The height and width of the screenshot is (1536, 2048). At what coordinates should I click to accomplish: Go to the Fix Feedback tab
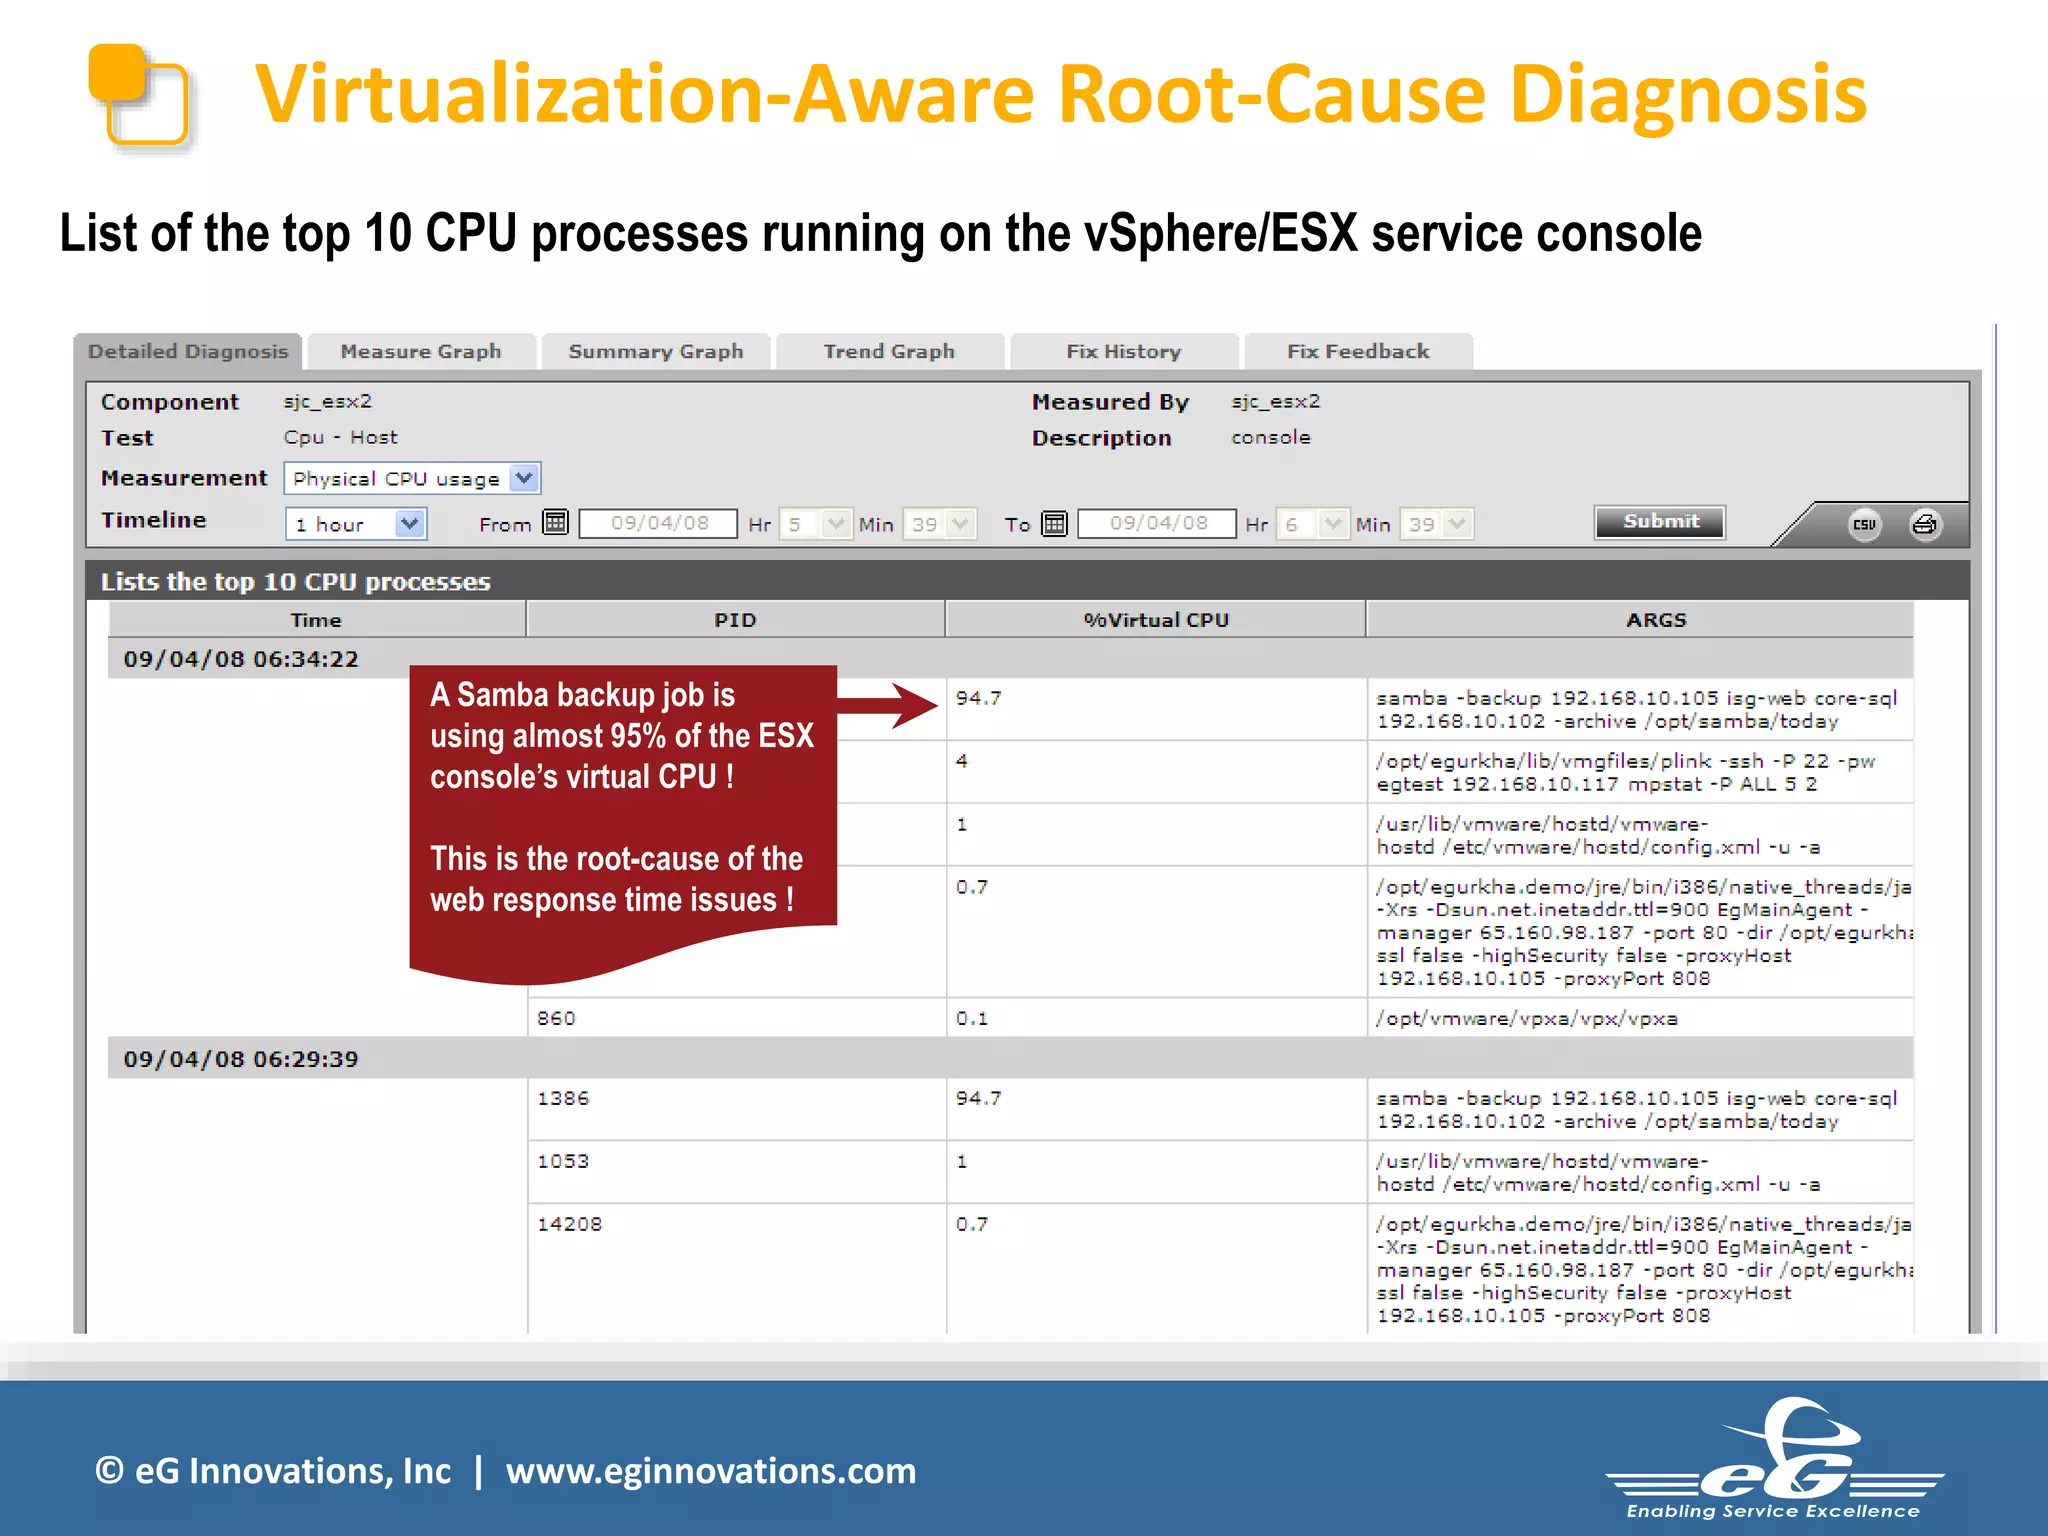(1358, 351)
